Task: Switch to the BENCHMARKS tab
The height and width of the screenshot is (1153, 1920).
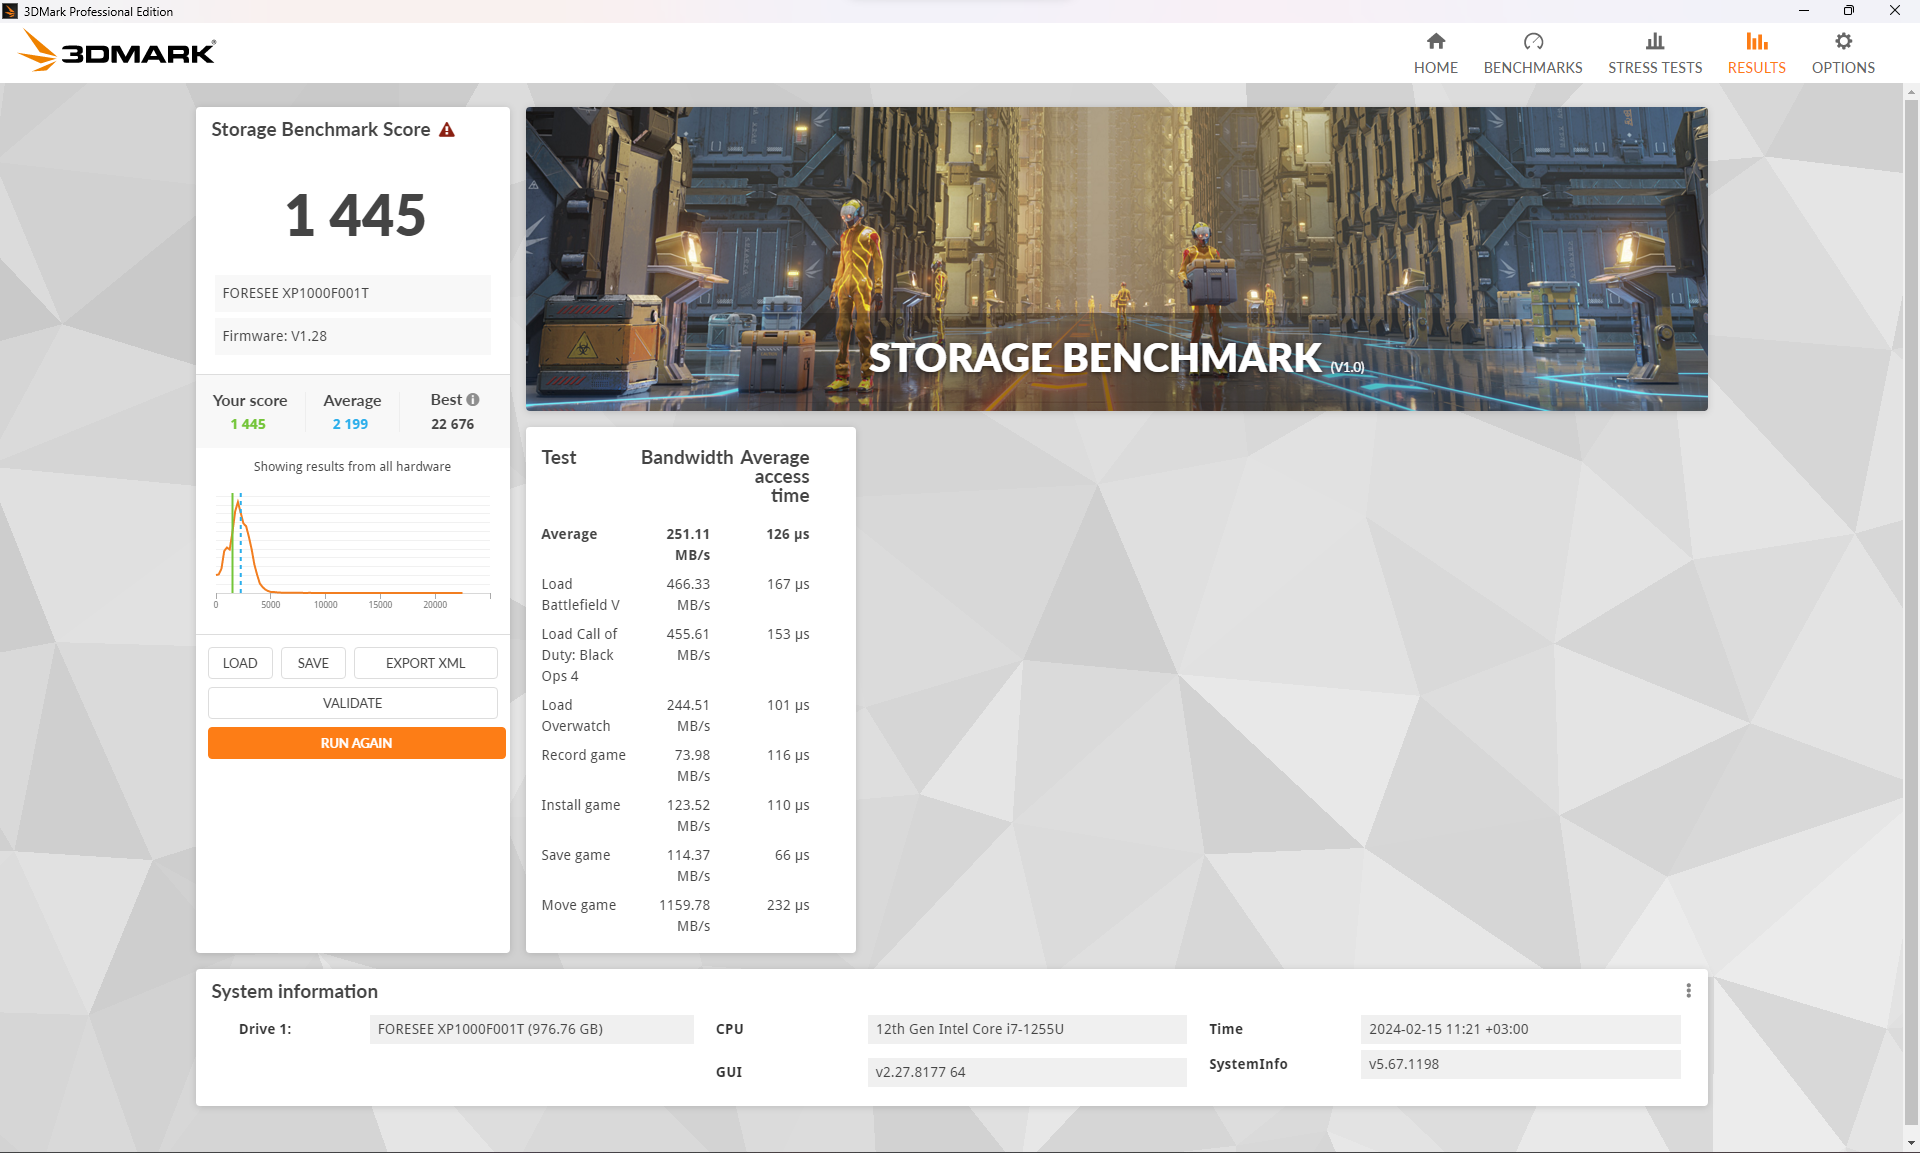Action: (1533, 53)
